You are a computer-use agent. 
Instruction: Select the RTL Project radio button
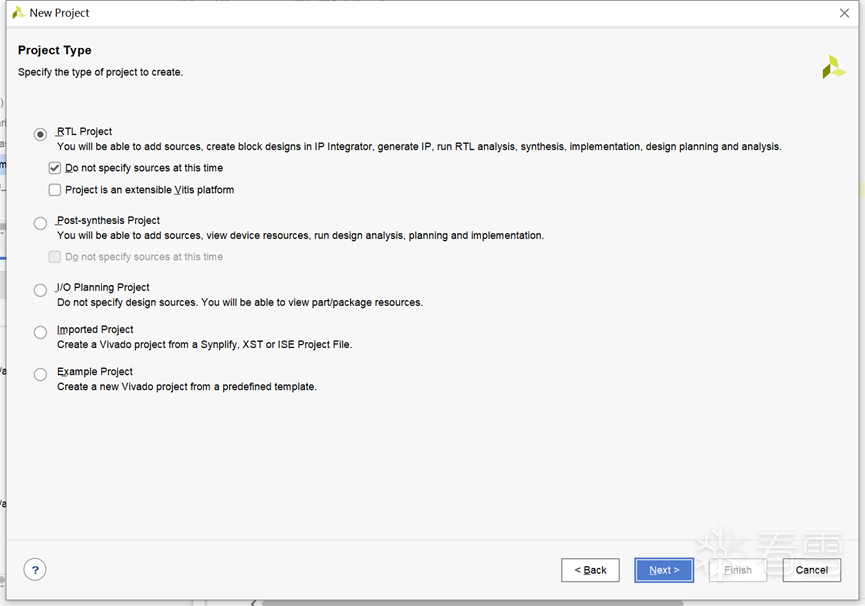tap(40, 134)
